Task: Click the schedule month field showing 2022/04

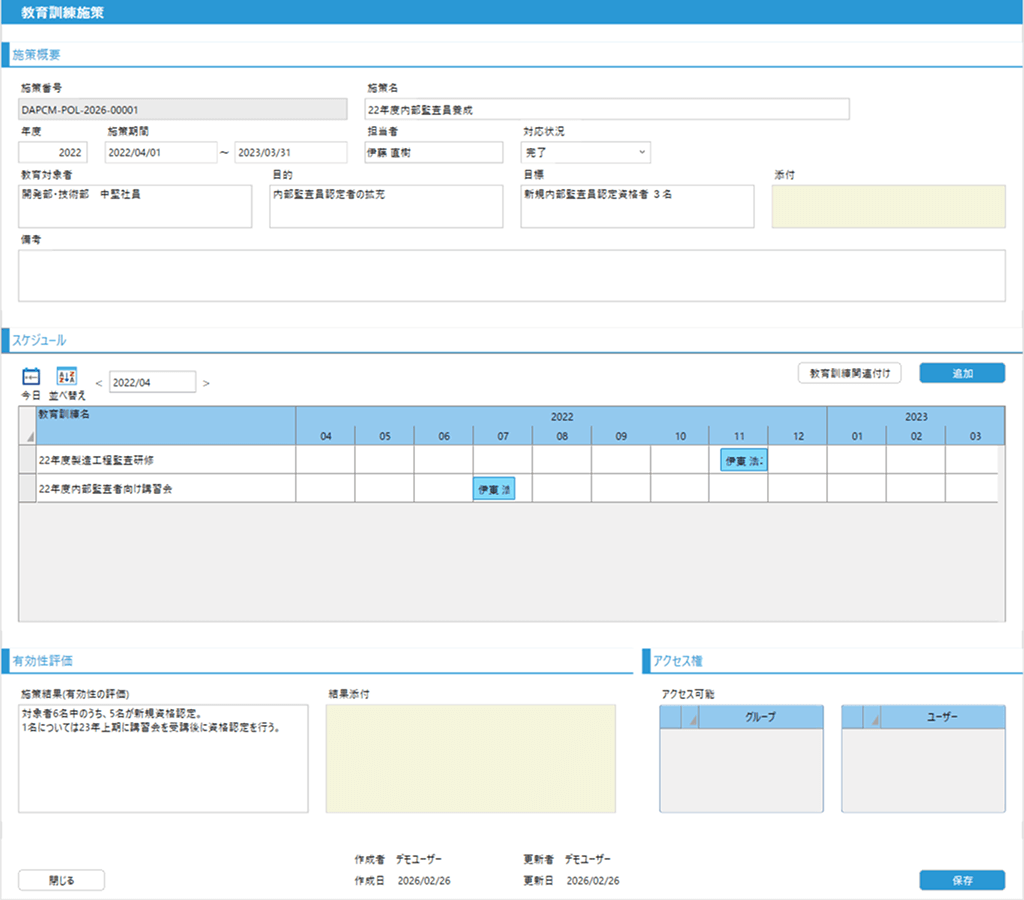Action: tap(152, 382)
